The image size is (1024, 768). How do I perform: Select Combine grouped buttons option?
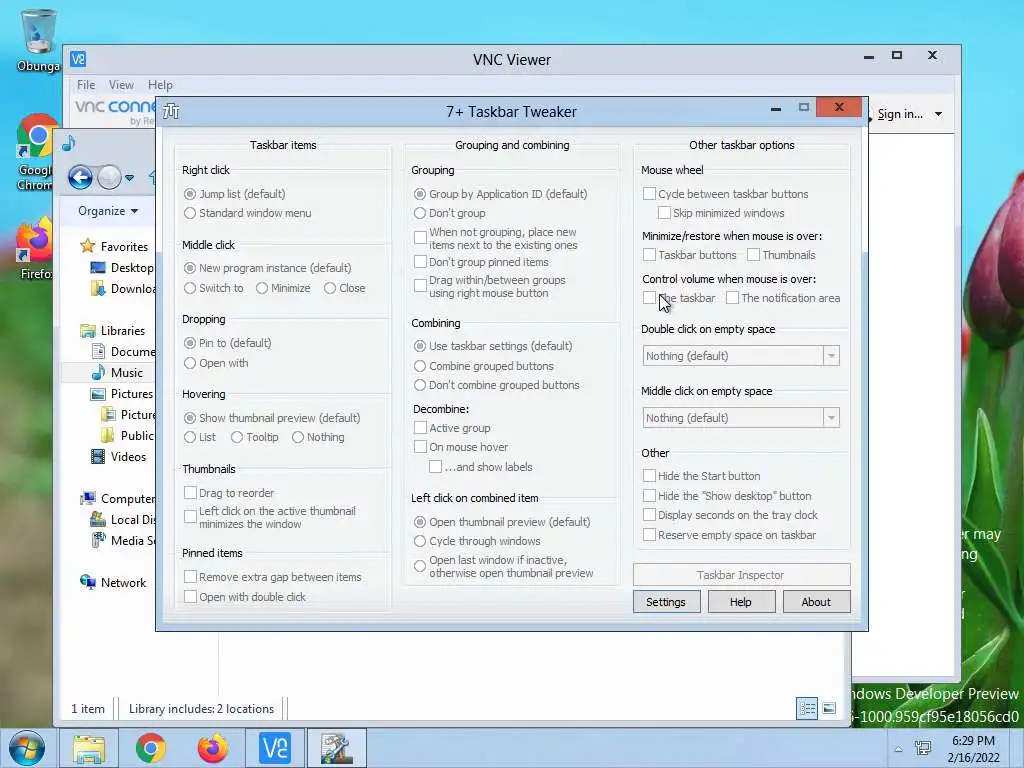[420, 366]
